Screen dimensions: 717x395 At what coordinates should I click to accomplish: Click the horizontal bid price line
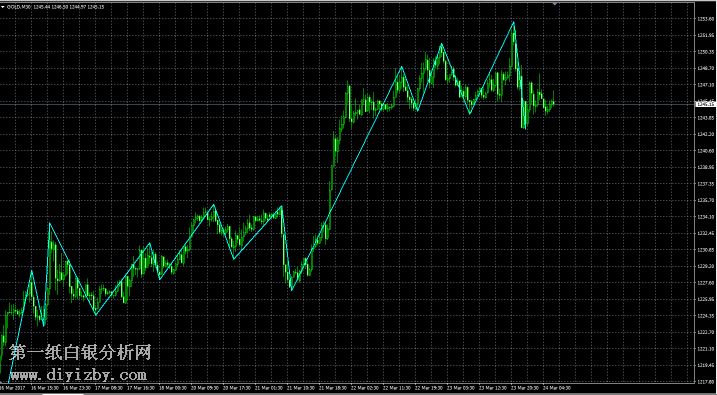(x=348, y=104)
